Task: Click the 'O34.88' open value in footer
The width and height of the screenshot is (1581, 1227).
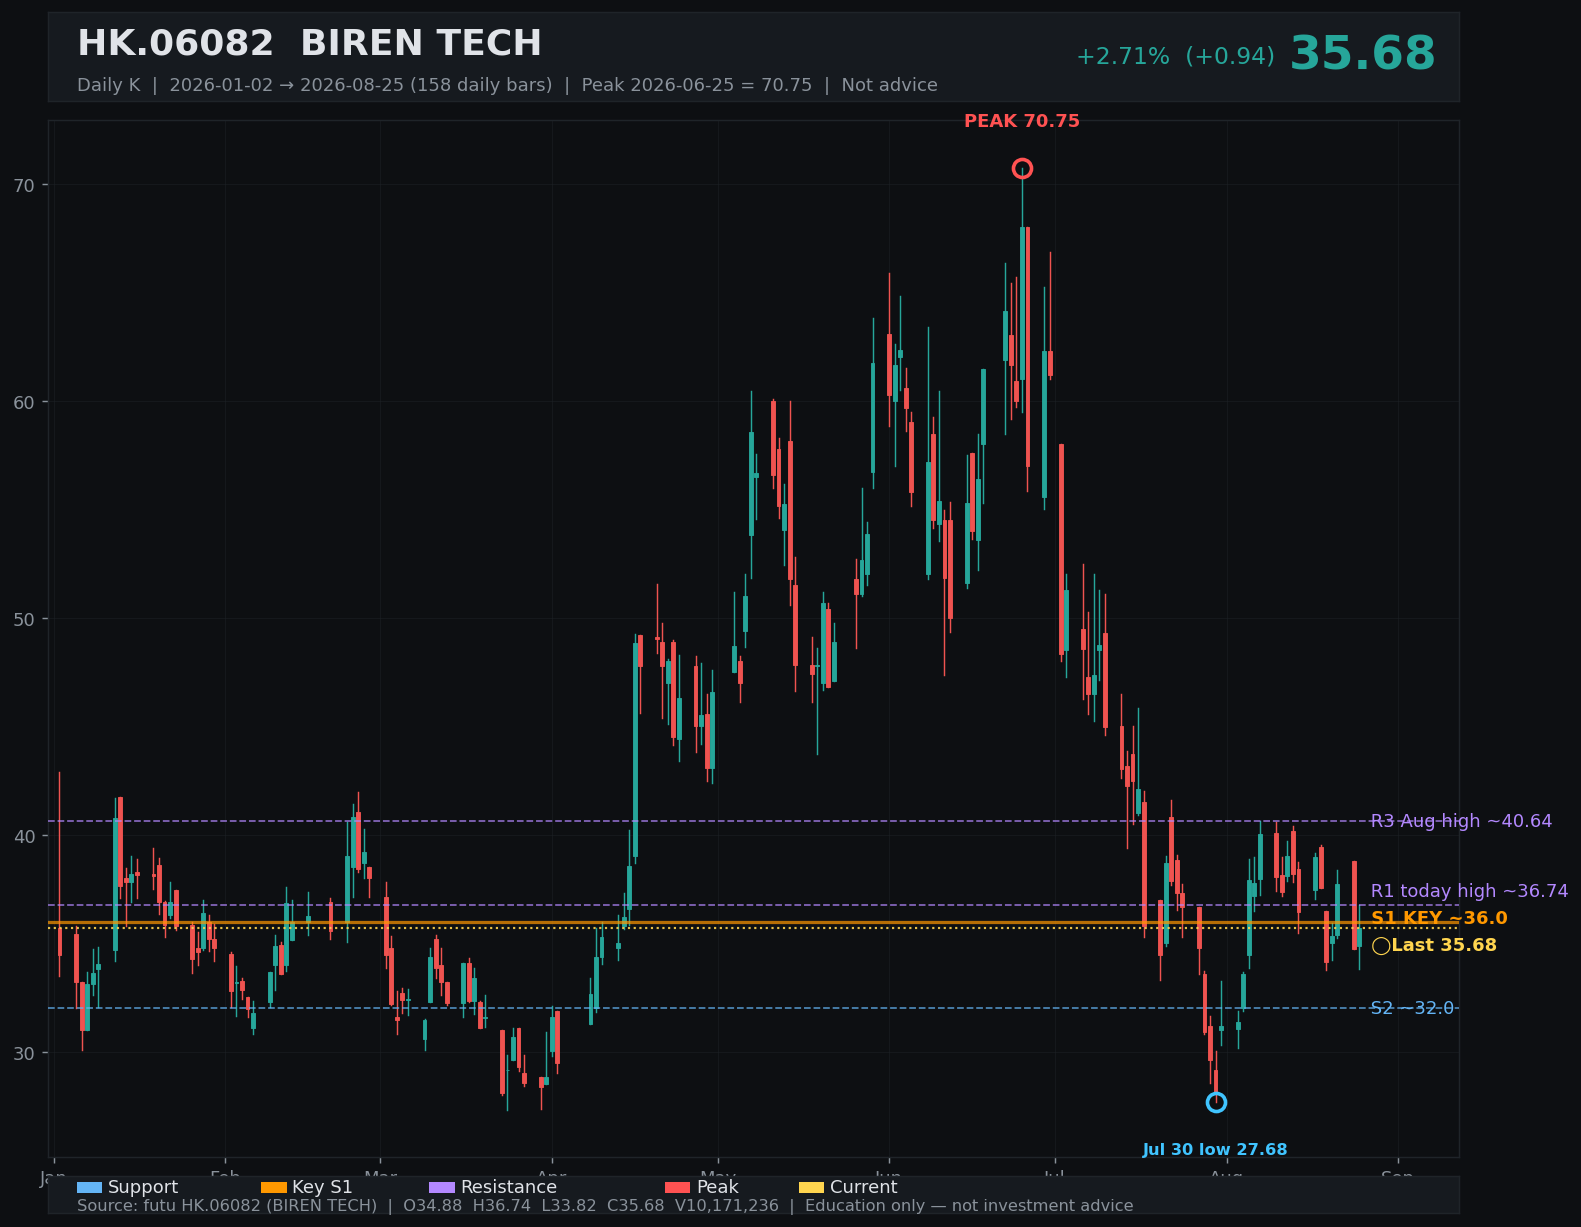Action: click(x=432, y=1206)
